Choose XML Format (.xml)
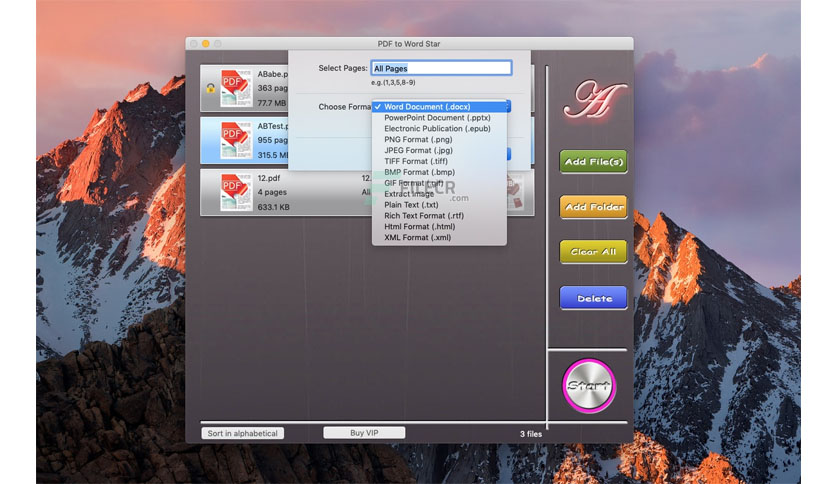The image size is (836, 484). 439,238
